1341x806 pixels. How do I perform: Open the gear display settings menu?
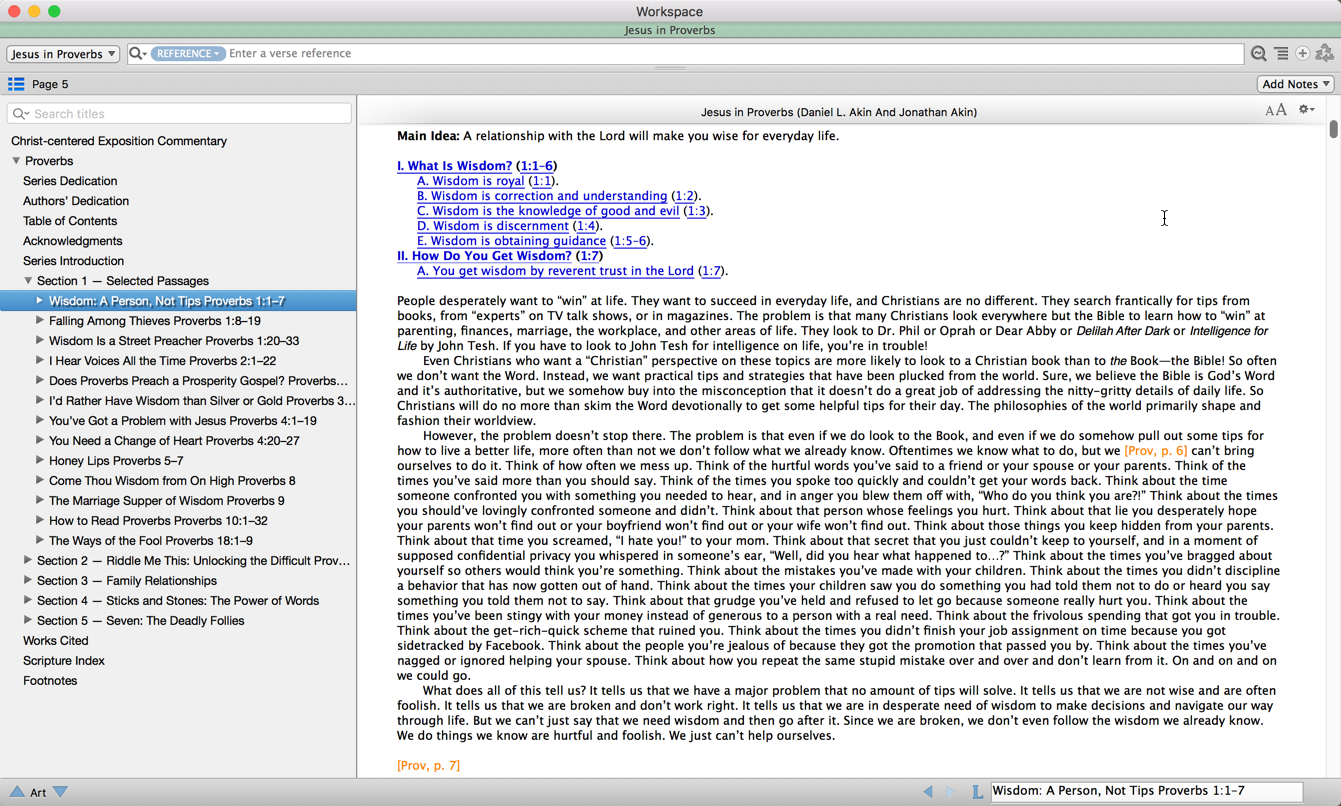point(1306,110)
